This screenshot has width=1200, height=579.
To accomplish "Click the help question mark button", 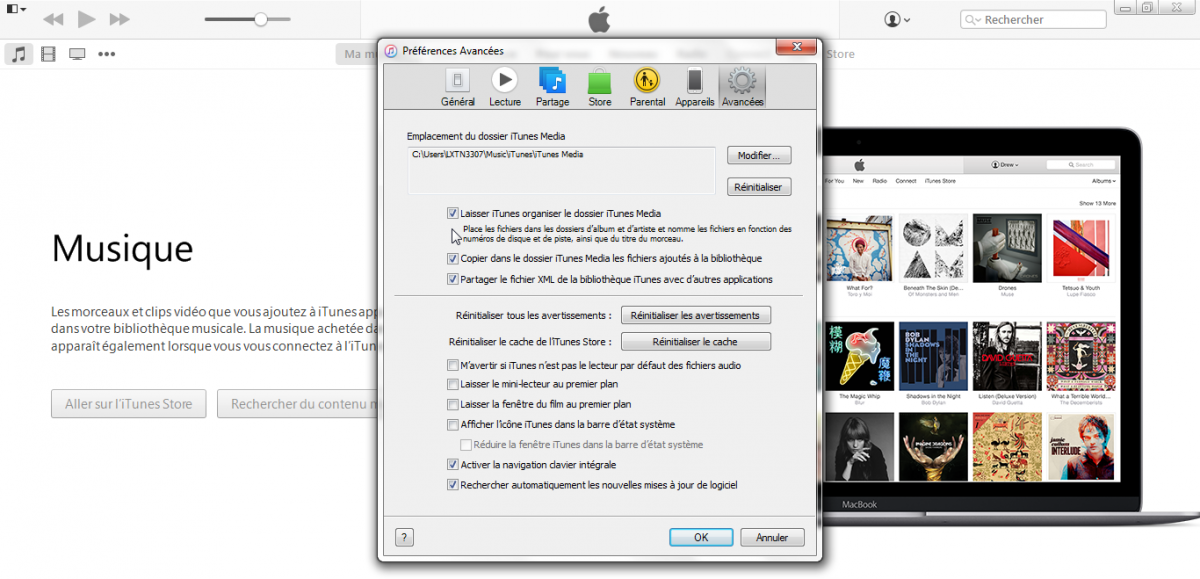I will click(x=404, y=537).
